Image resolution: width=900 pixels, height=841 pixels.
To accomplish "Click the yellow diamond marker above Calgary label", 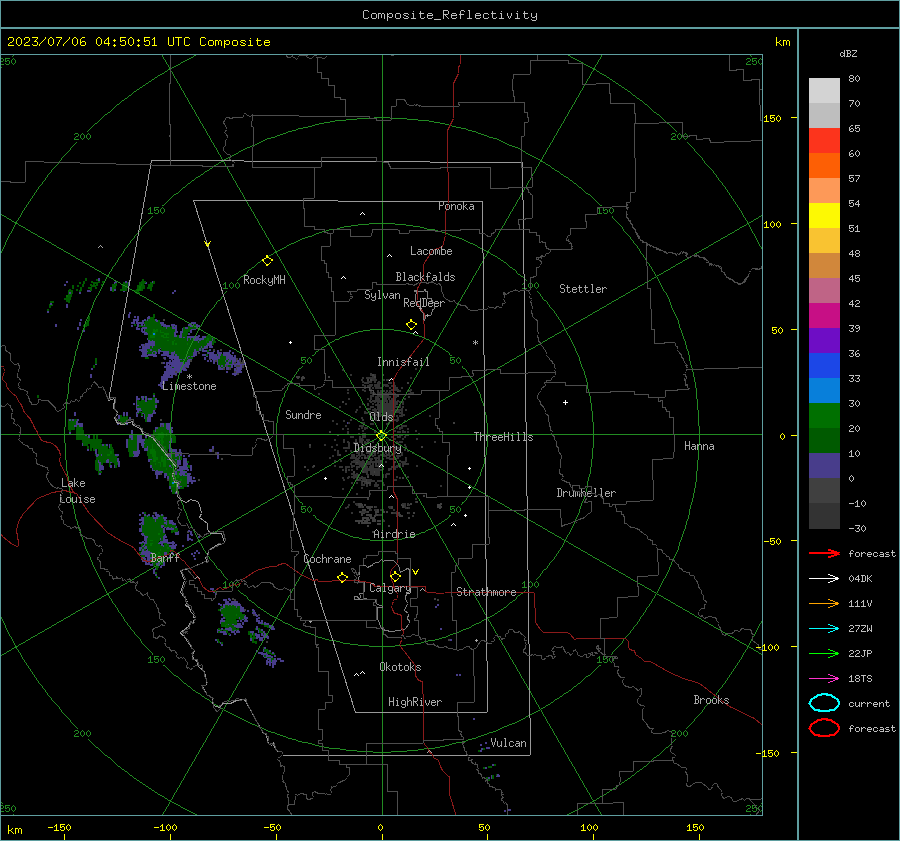I will pos(395,576).
